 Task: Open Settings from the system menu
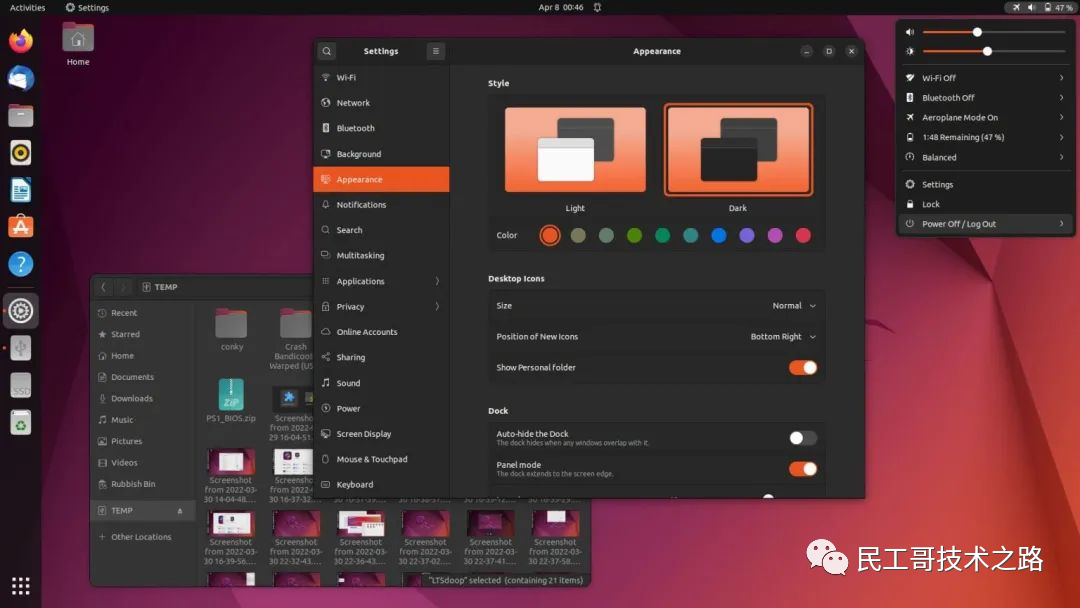point(986,185)
